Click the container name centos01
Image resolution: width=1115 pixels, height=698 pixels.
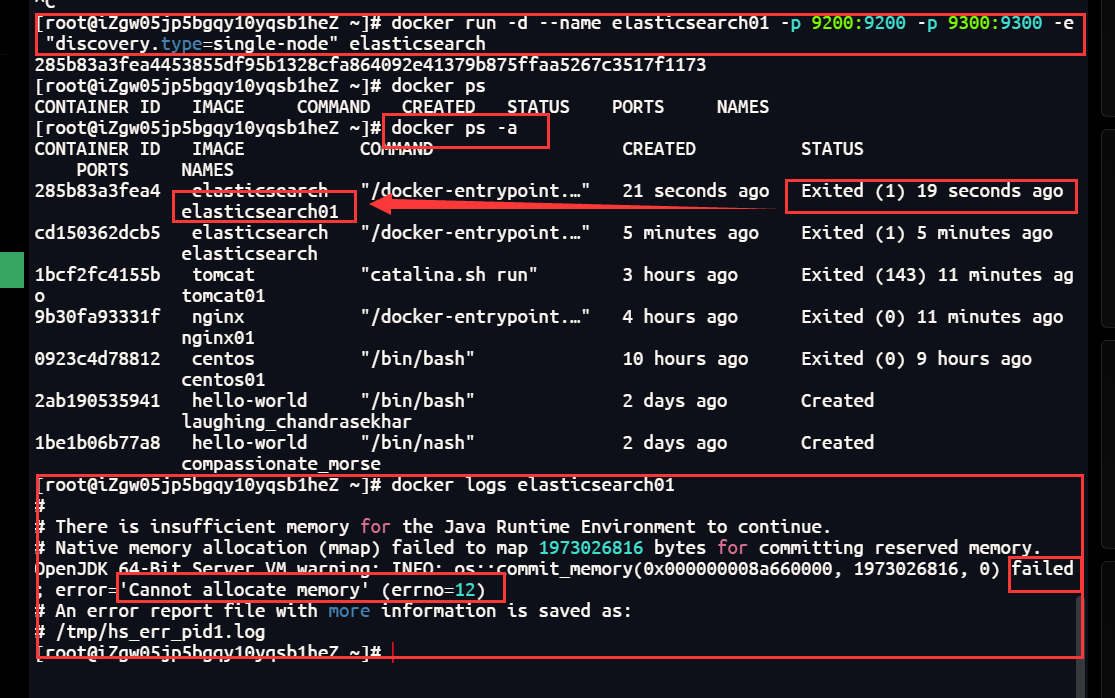[223, 380]
